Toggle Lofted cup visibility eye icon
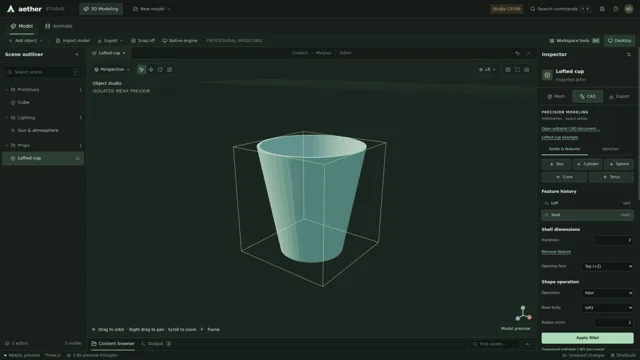This screenshot has height=360, width=640. coord(78,158)
